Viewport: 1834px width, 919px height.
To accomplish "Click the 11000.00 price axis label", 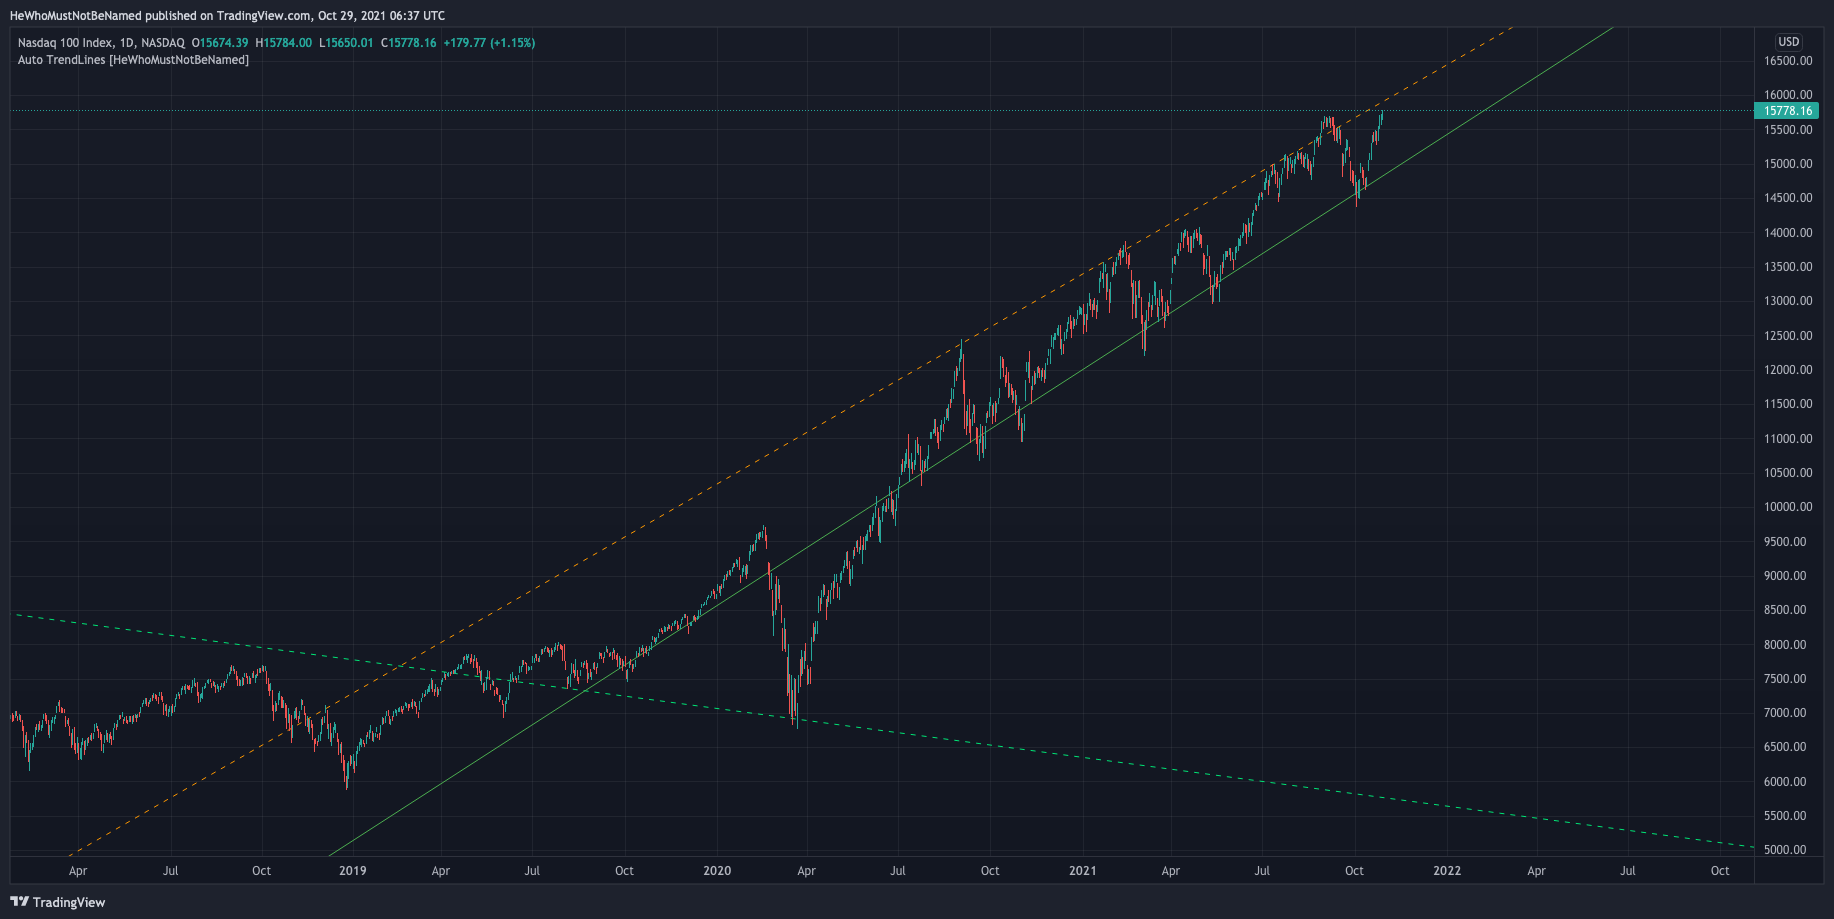I will click(x=1788, y=439).
